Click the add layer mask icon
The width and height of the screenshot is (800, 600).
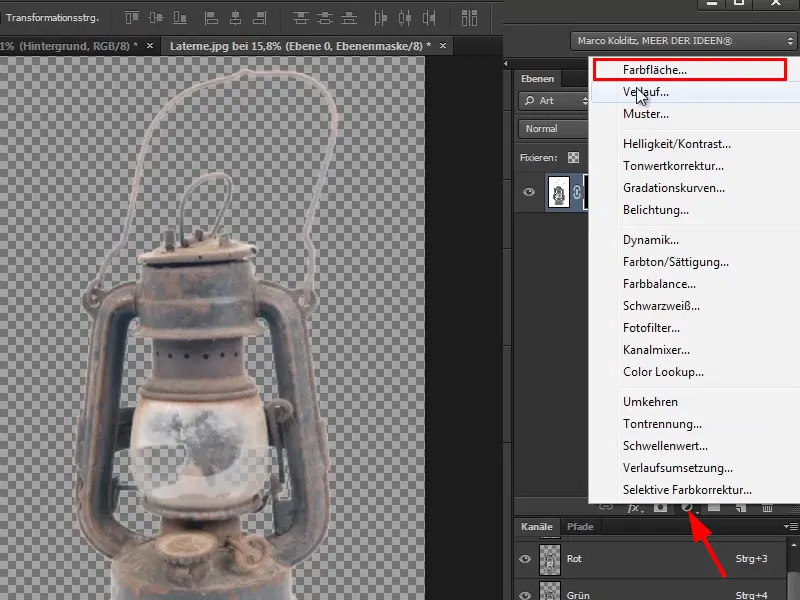click(x=660, y=507)
